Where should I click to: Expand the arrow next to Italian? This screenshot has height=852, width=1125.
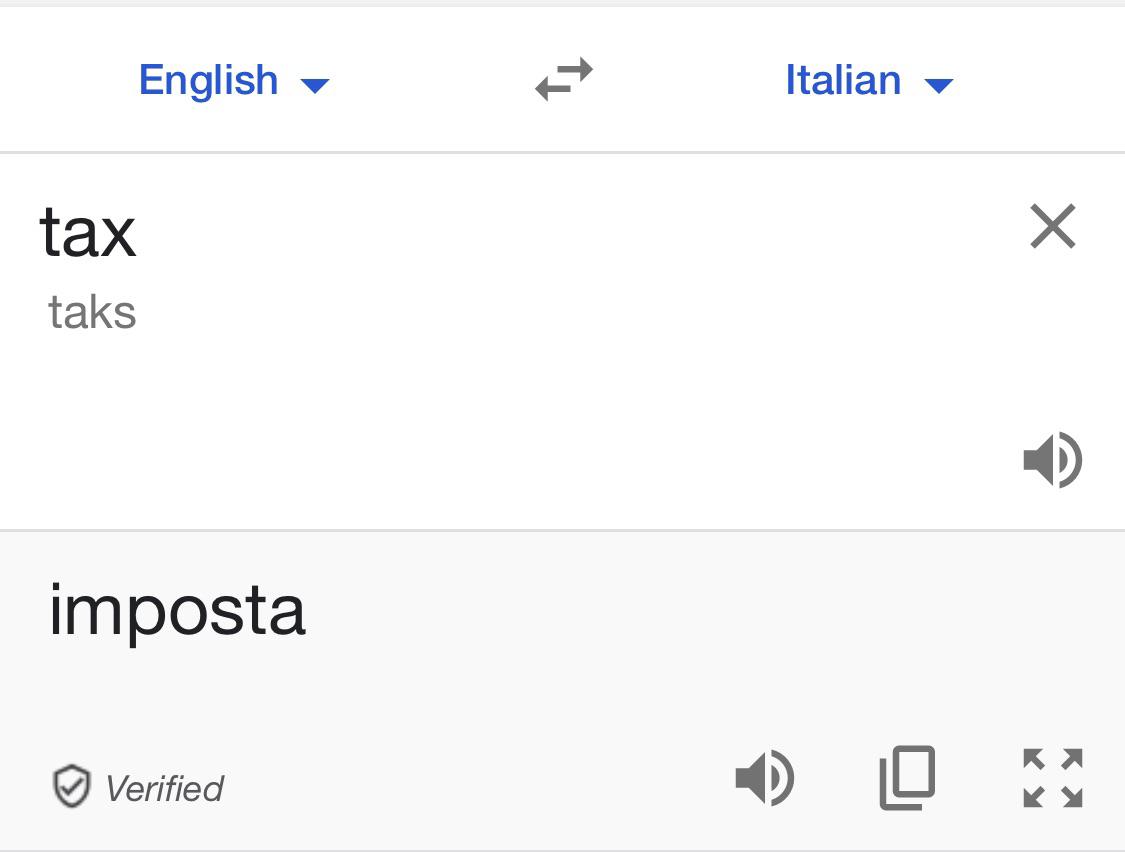click(x=939, y=85)
